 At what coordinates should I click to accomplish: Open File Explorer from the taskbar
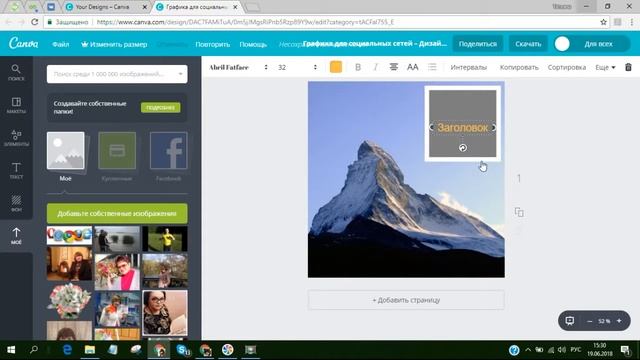(x=90, y=350)
